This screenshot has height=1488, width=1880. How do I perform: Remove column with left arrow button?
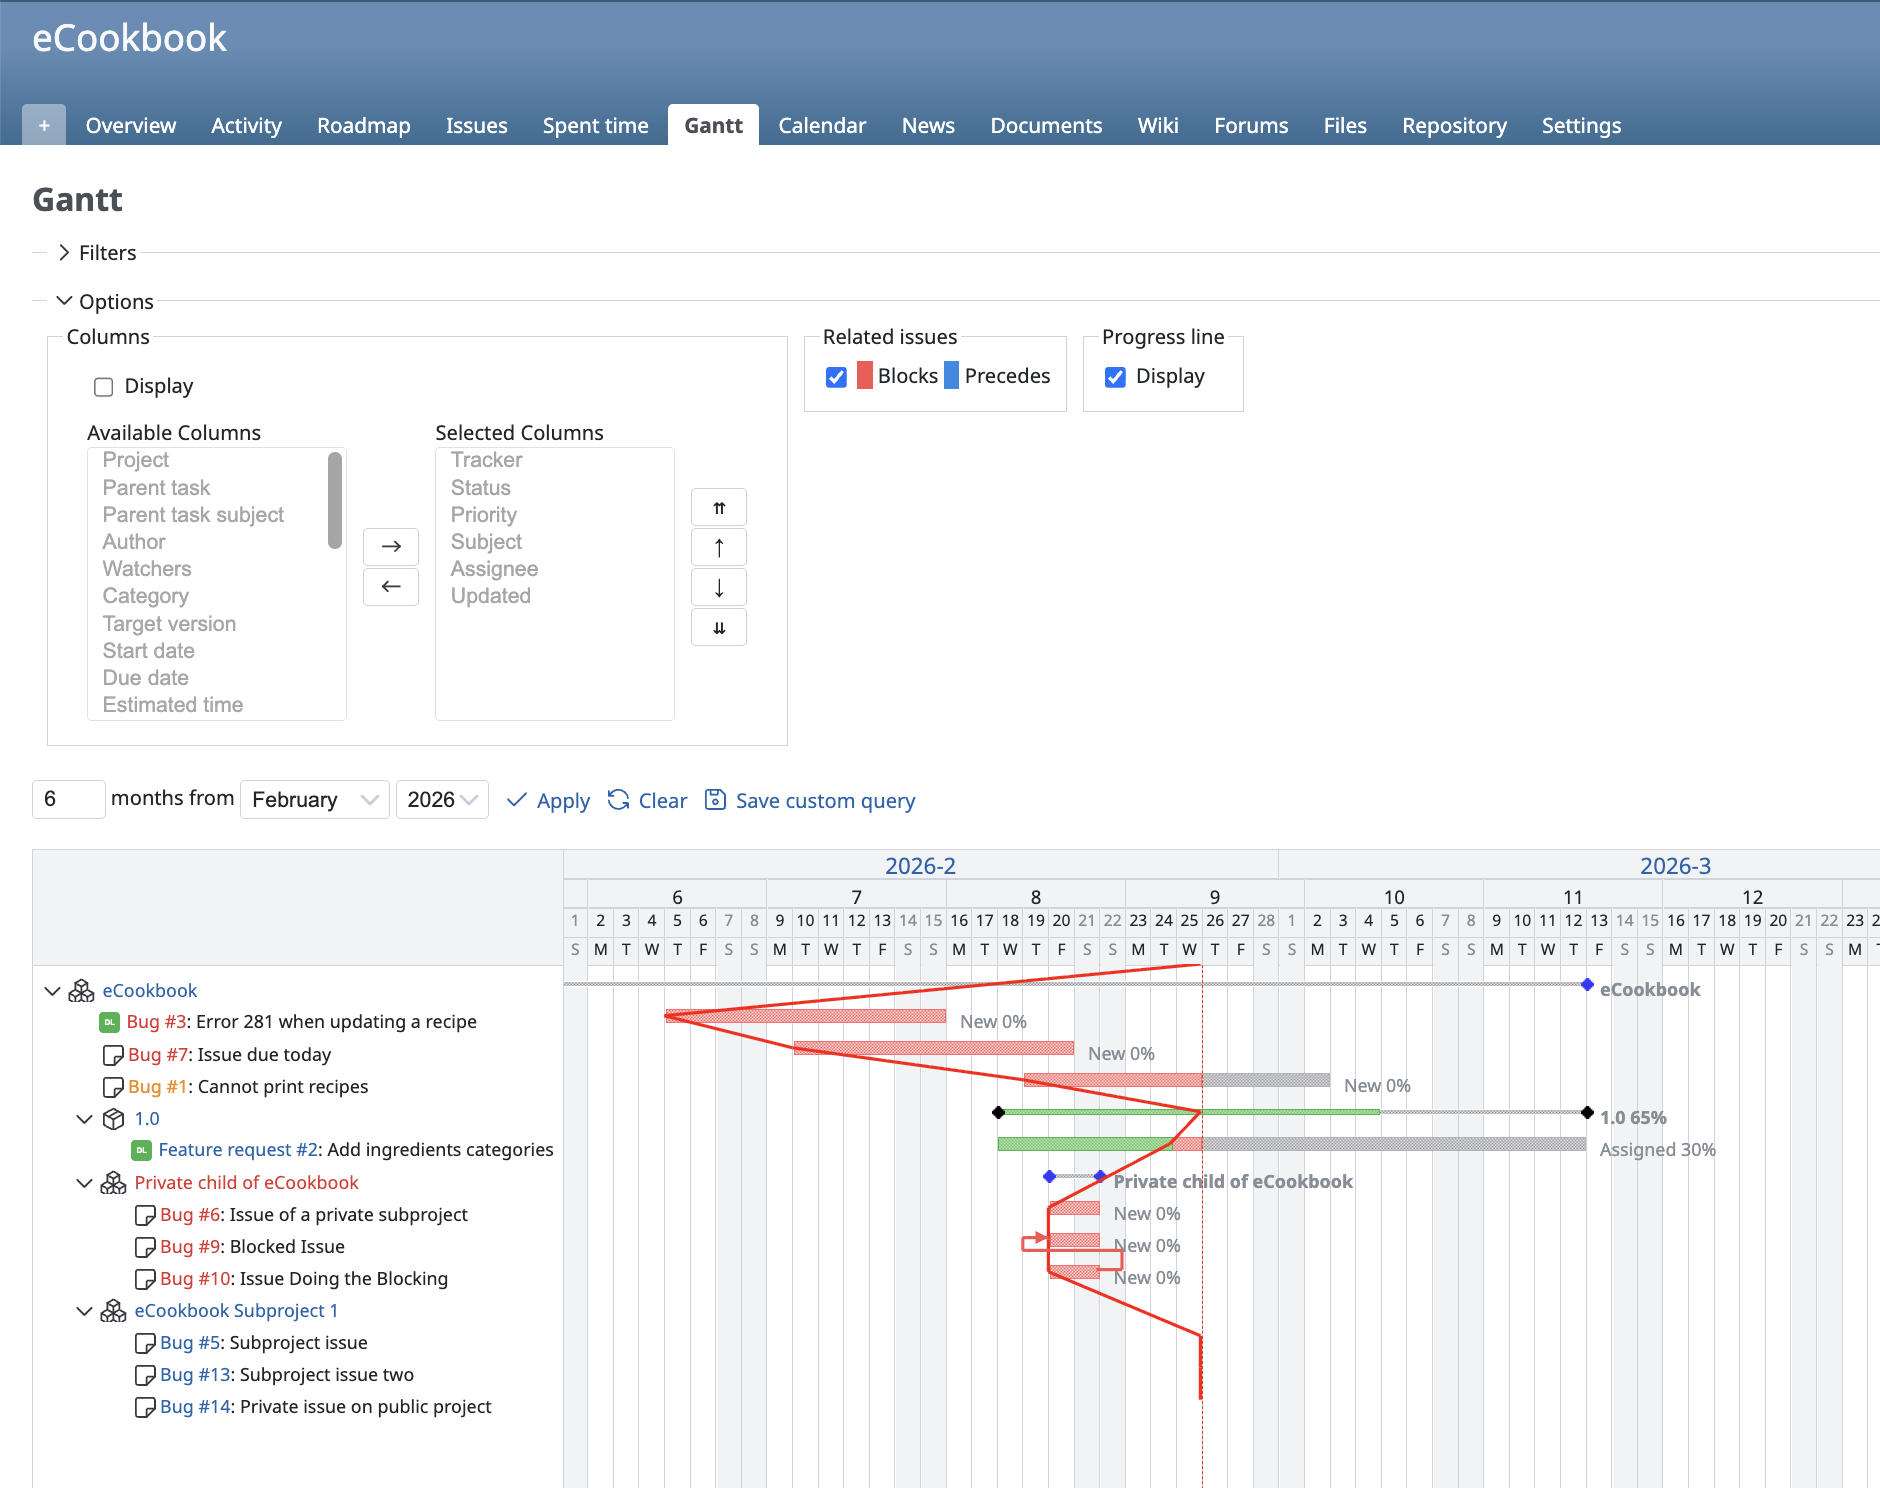tap(391, 586)
